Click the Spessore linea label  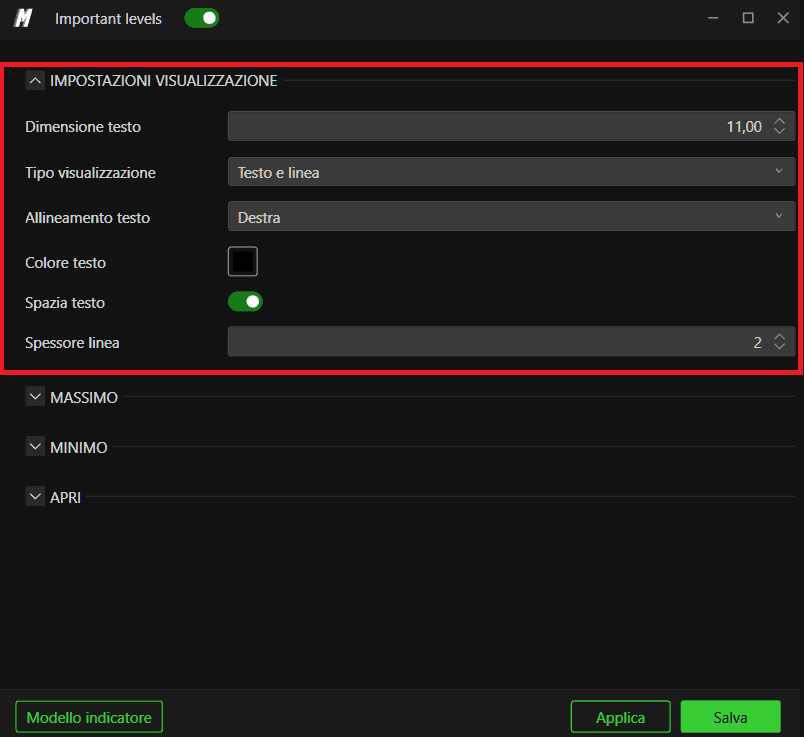click(x=72, y=343)
